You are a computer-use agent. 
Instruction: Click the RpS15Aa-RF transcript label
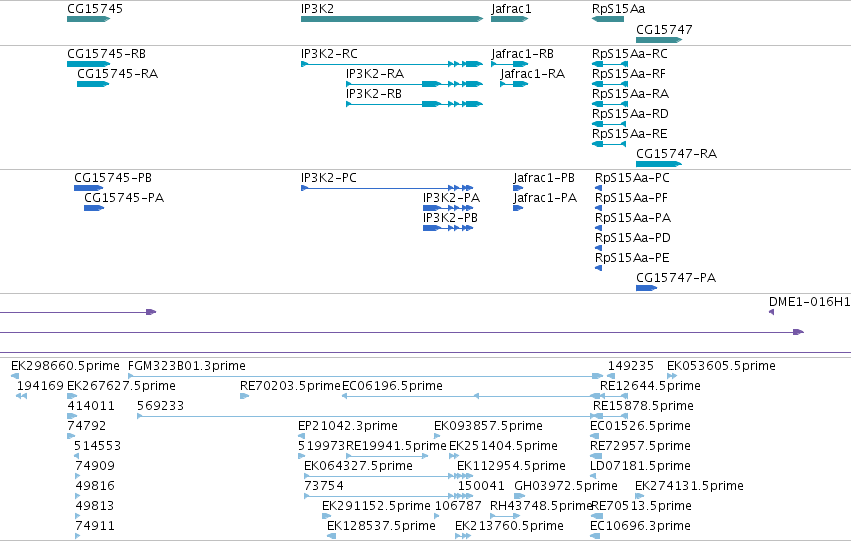click(x=628, y=74)
